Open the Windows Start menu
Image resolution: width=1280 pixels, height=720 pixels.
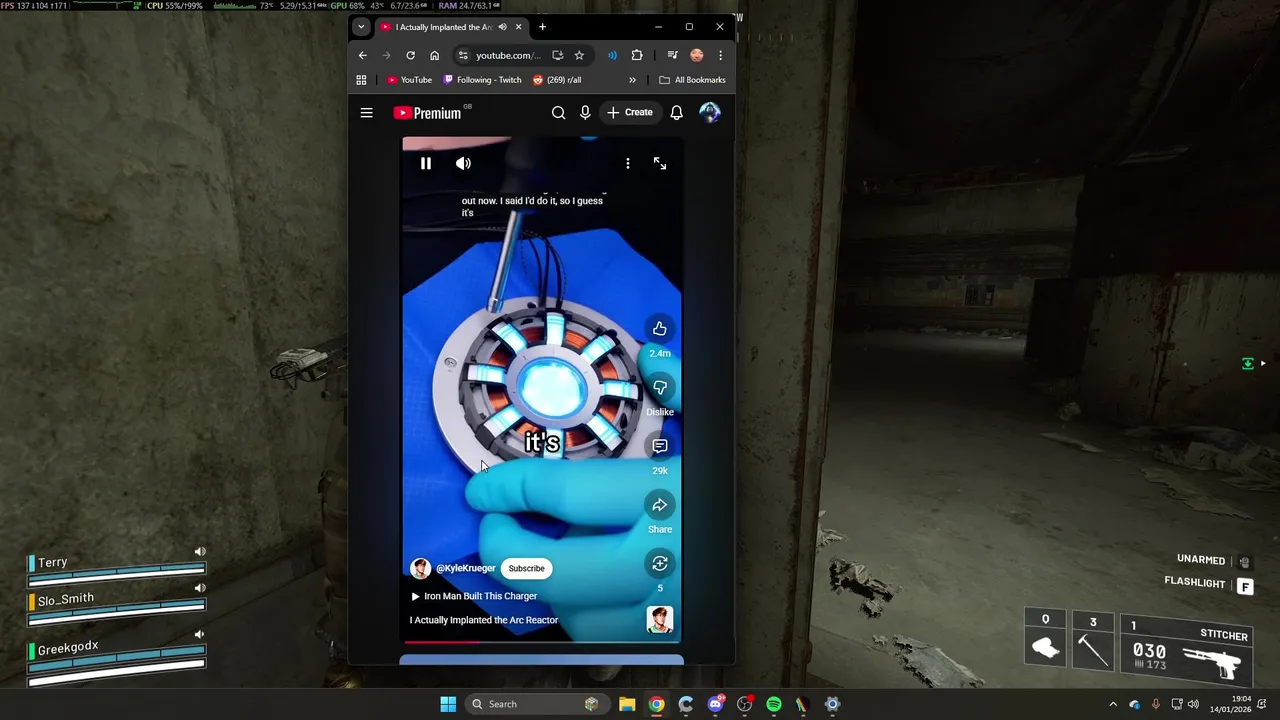click(x=448, y=704)
